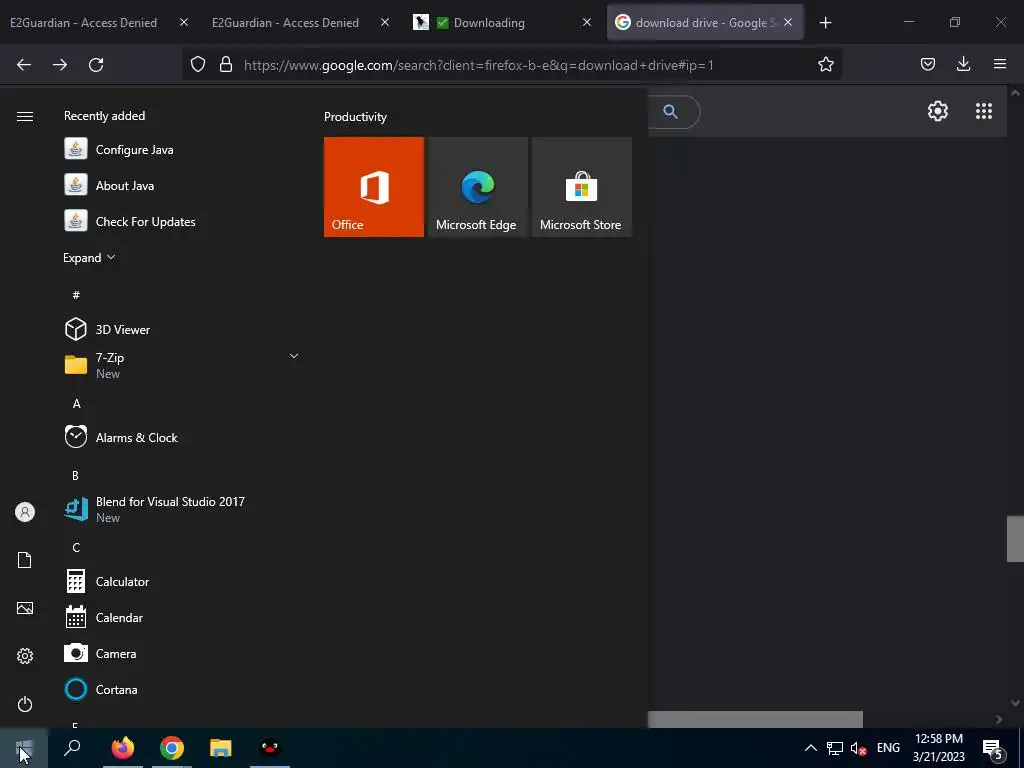This screenshot has height=768, width=1024.
Task: Open Pictures icon in Start sidebar
Action: tap(25, 608)
